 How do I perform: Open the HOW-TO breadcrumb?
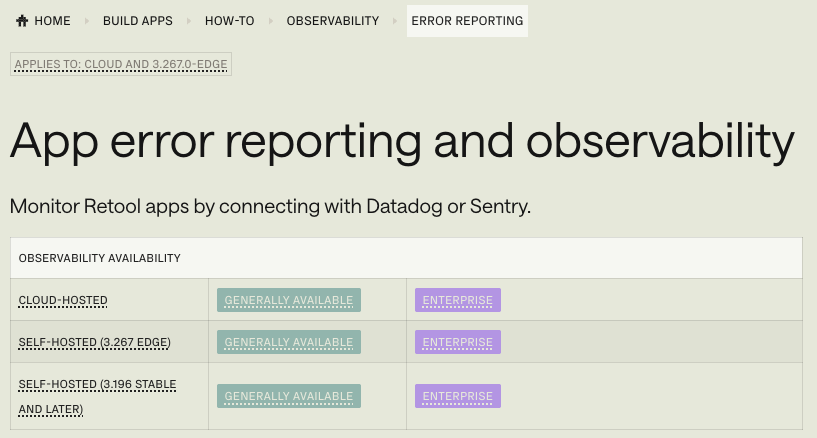click(229, 21)
